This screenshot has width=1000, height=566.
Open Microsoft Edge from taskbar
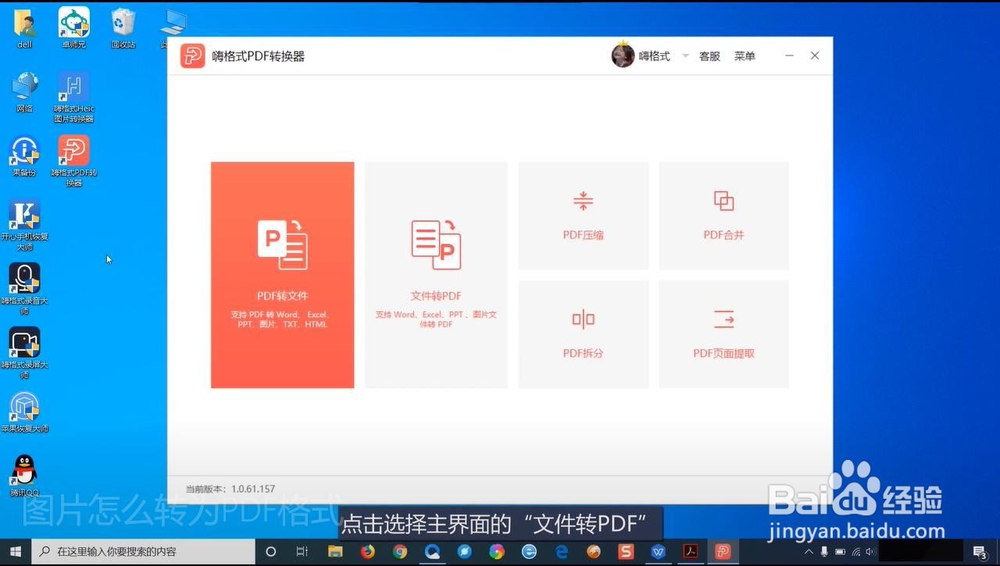pyautogui.click(x=561, y=551)
